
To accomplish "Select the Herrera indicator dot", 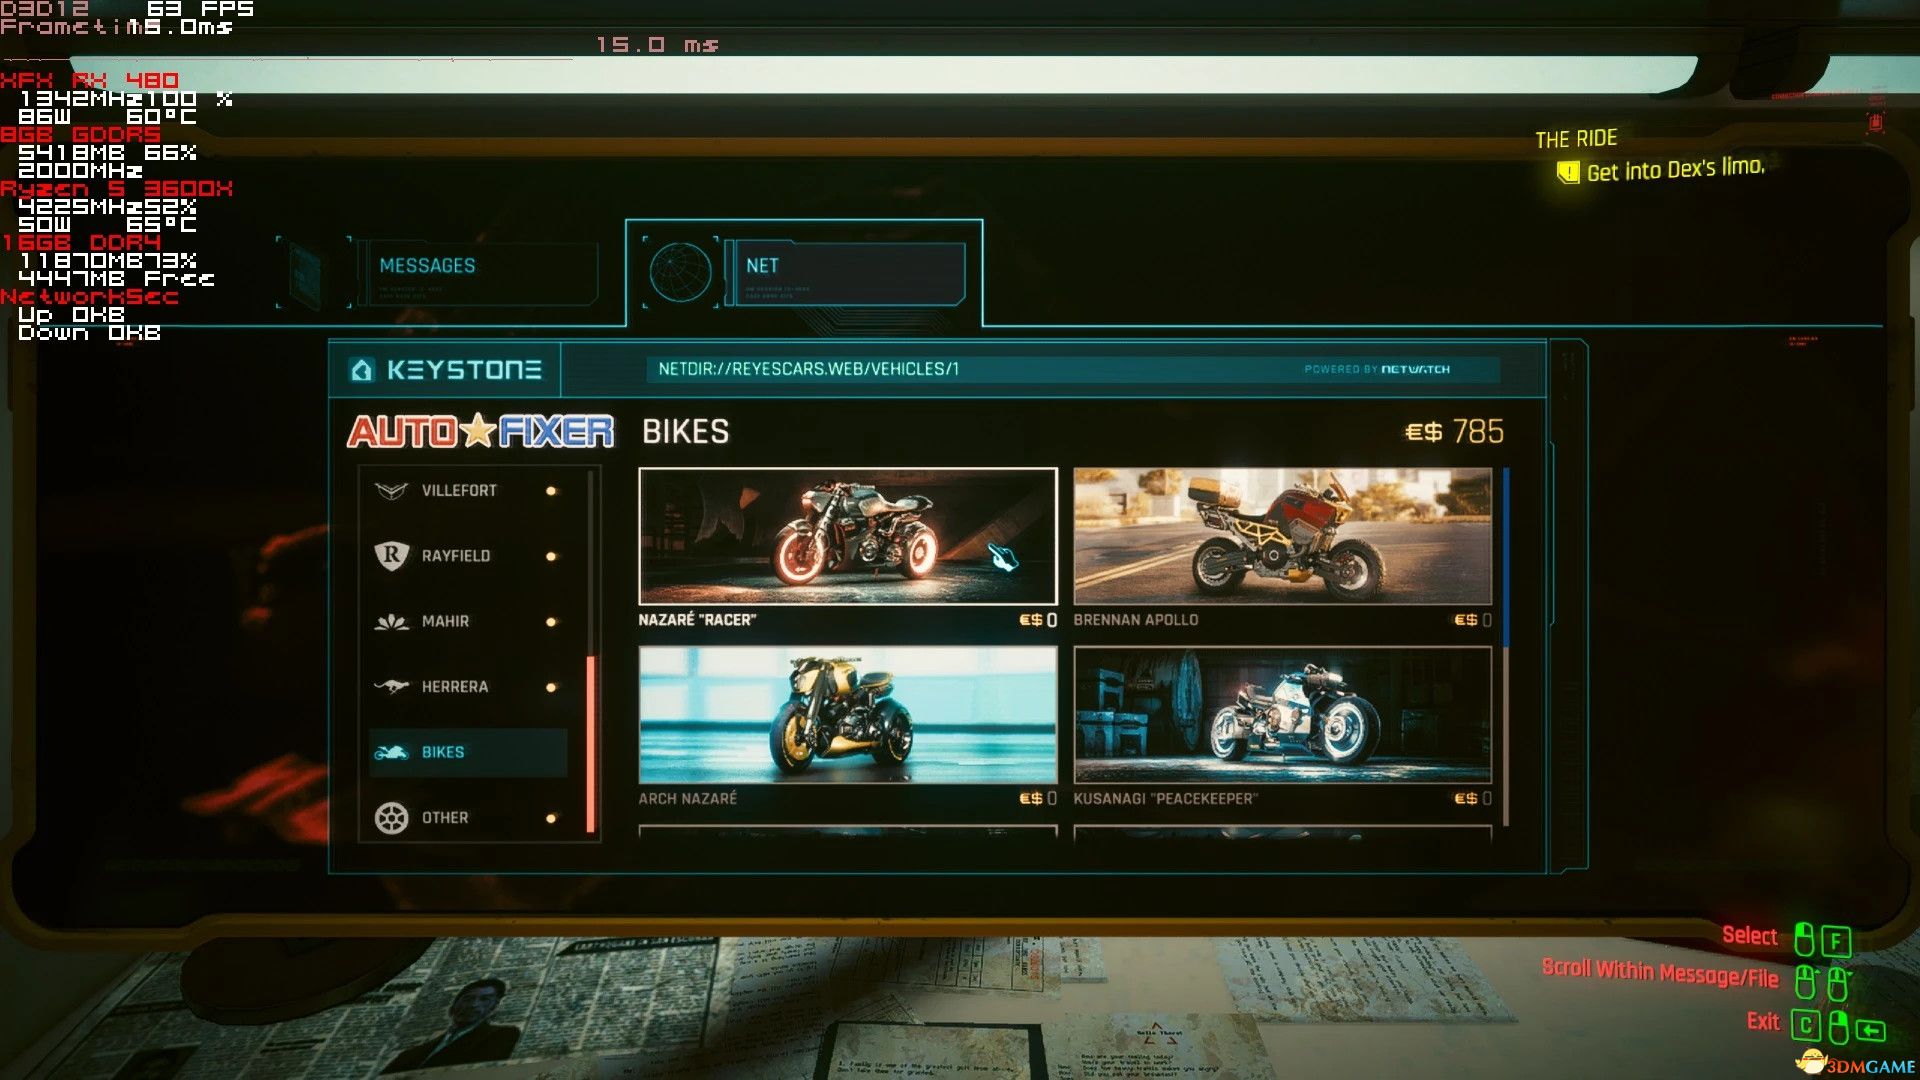I will click(551, 687).
